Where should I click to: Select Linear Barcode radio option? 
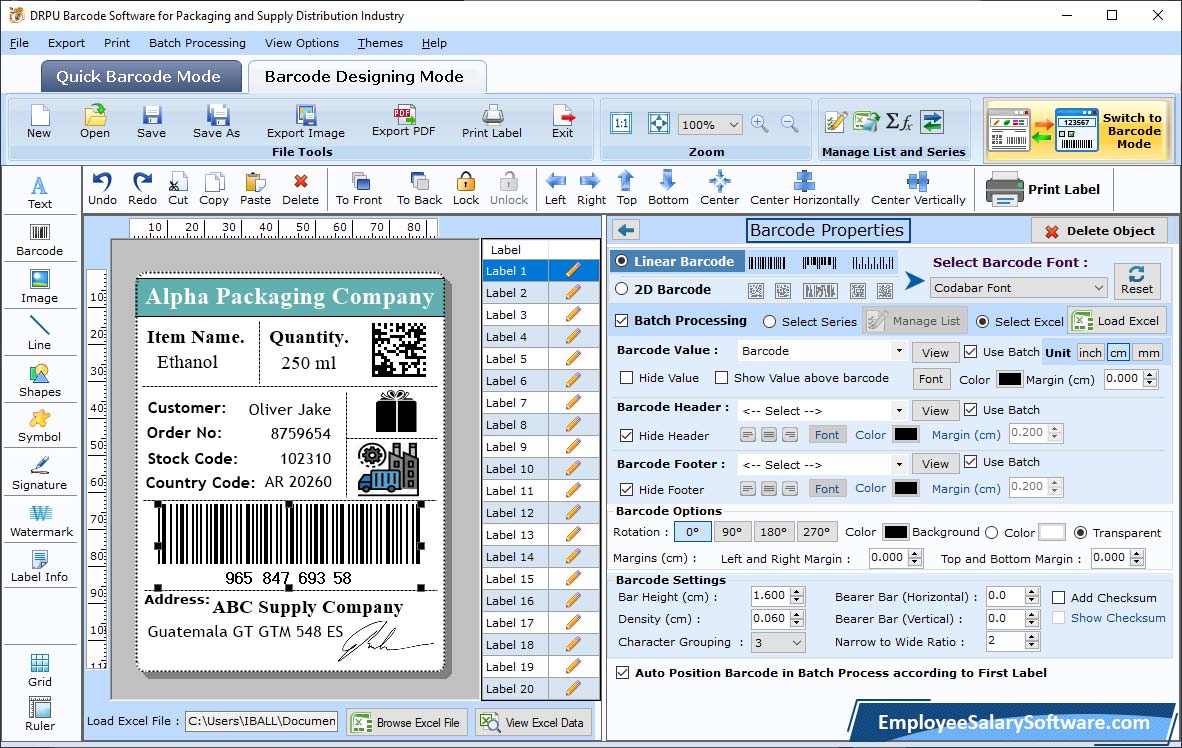point(622,261)
